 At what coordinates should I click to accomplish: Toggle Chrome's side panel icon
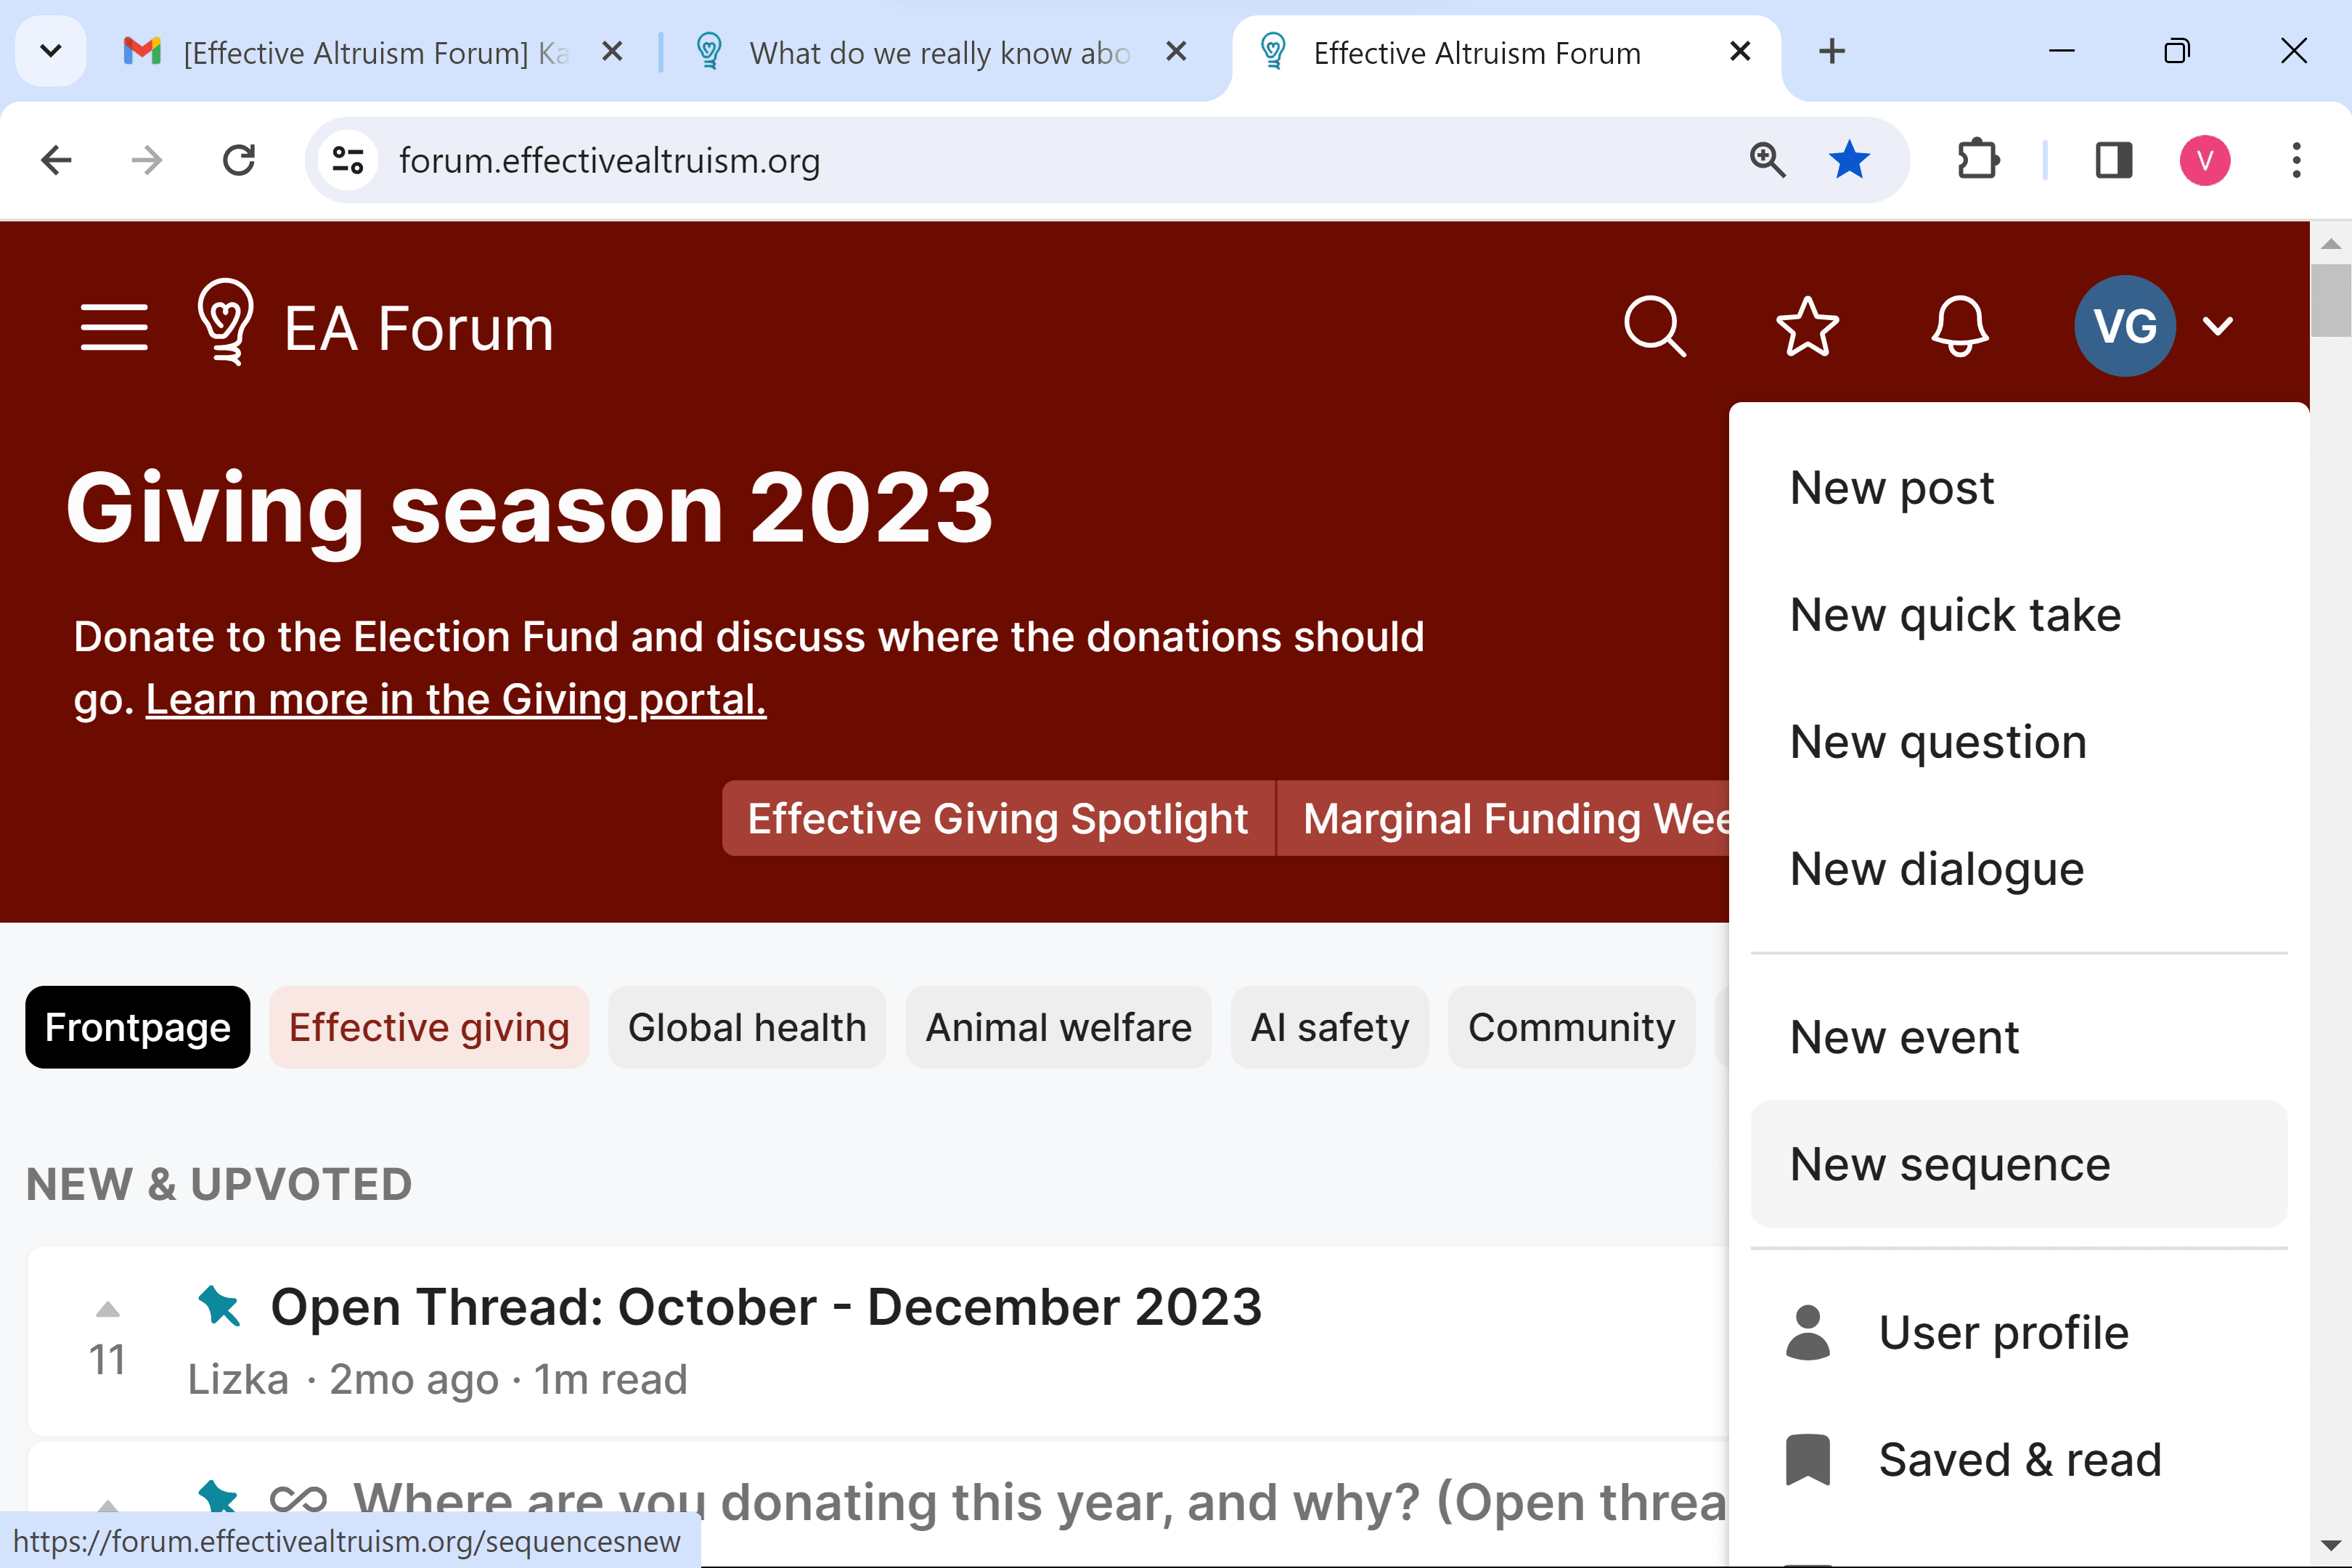2113,160
